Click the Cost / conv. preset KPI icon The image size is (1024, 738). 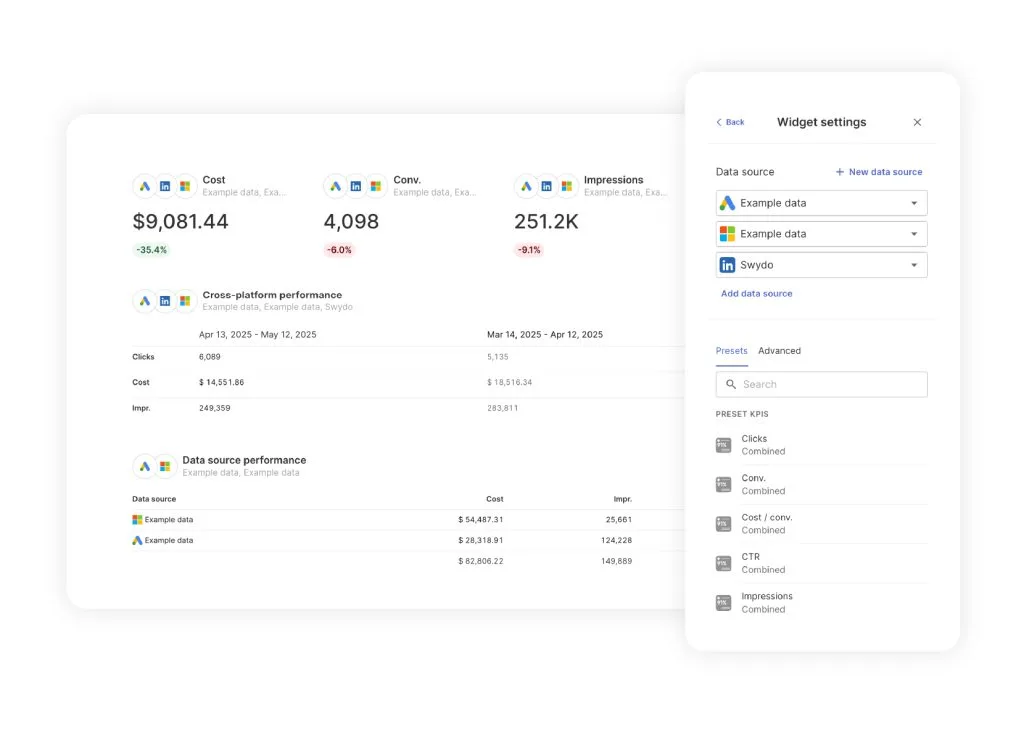724,523
